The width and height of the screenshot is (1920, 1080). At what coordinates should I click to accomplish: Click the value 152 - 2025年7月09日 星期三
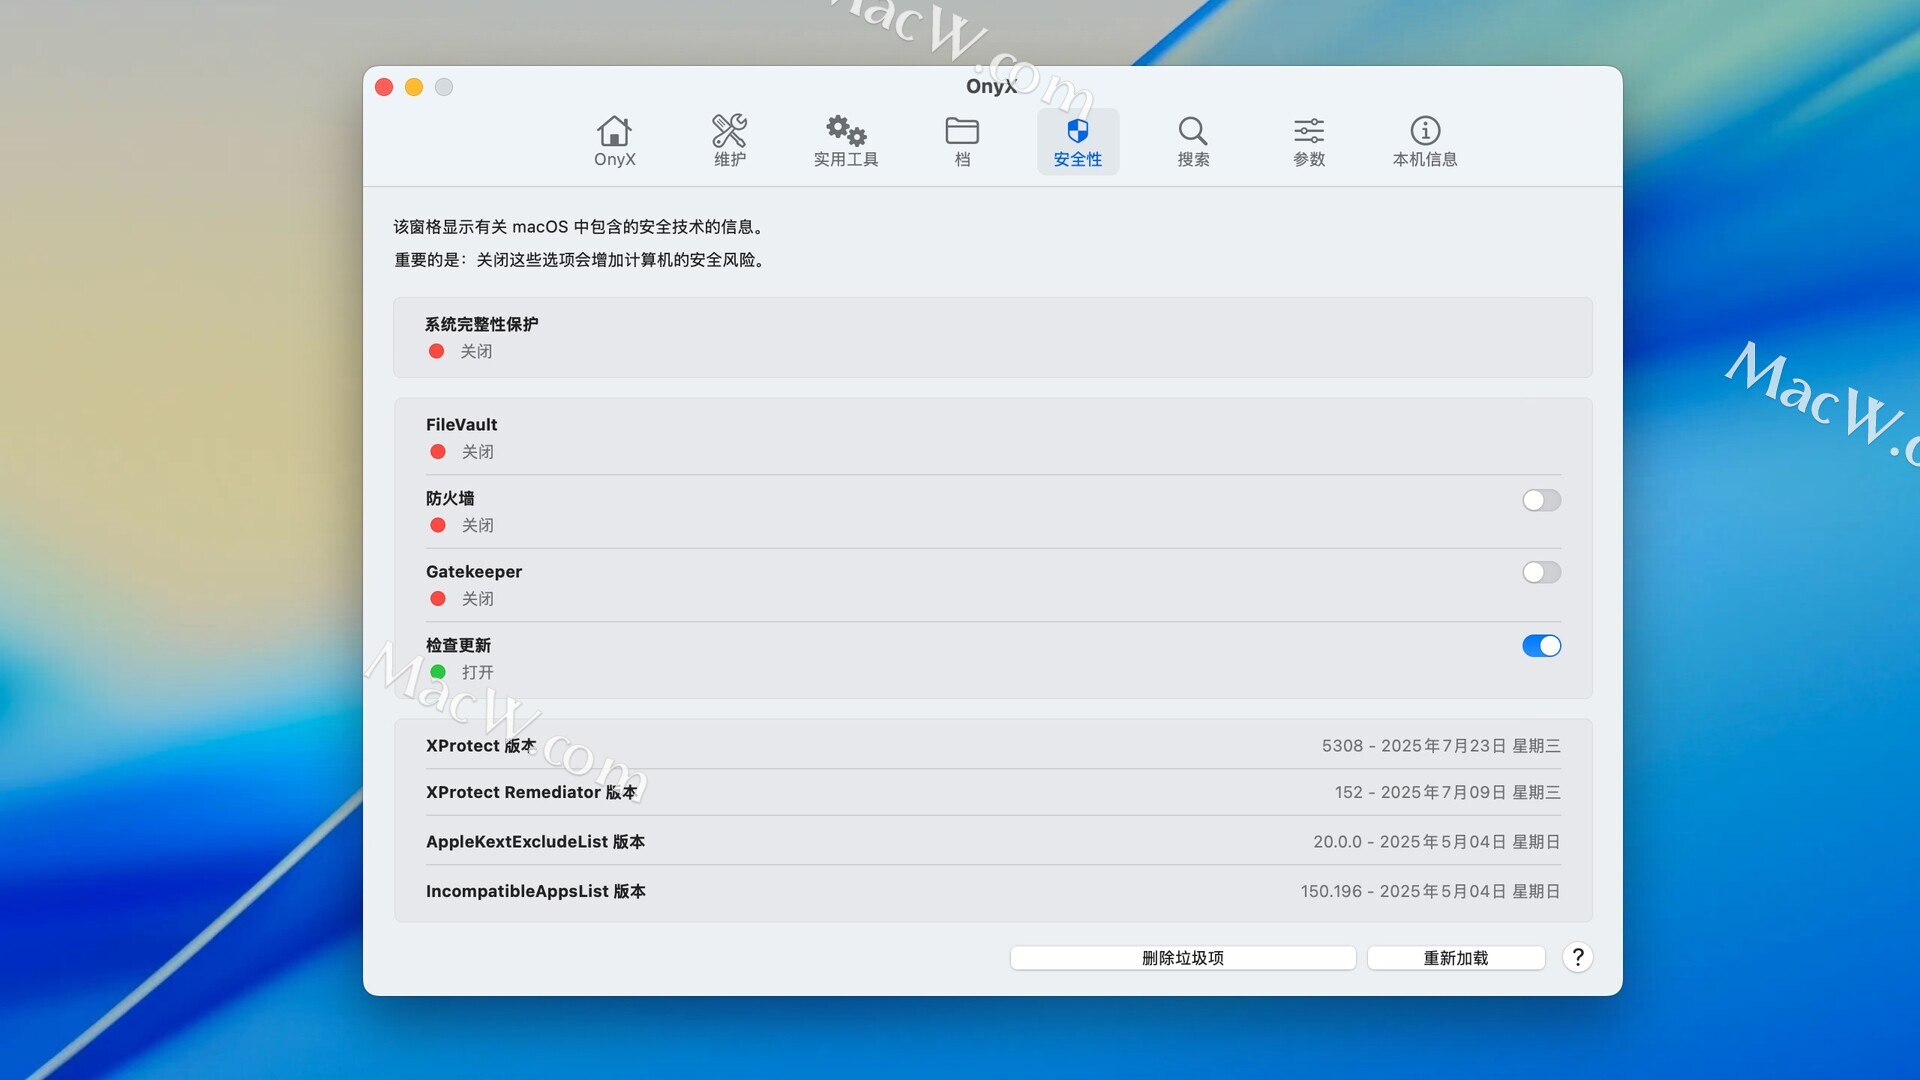tap(1447, 792)
